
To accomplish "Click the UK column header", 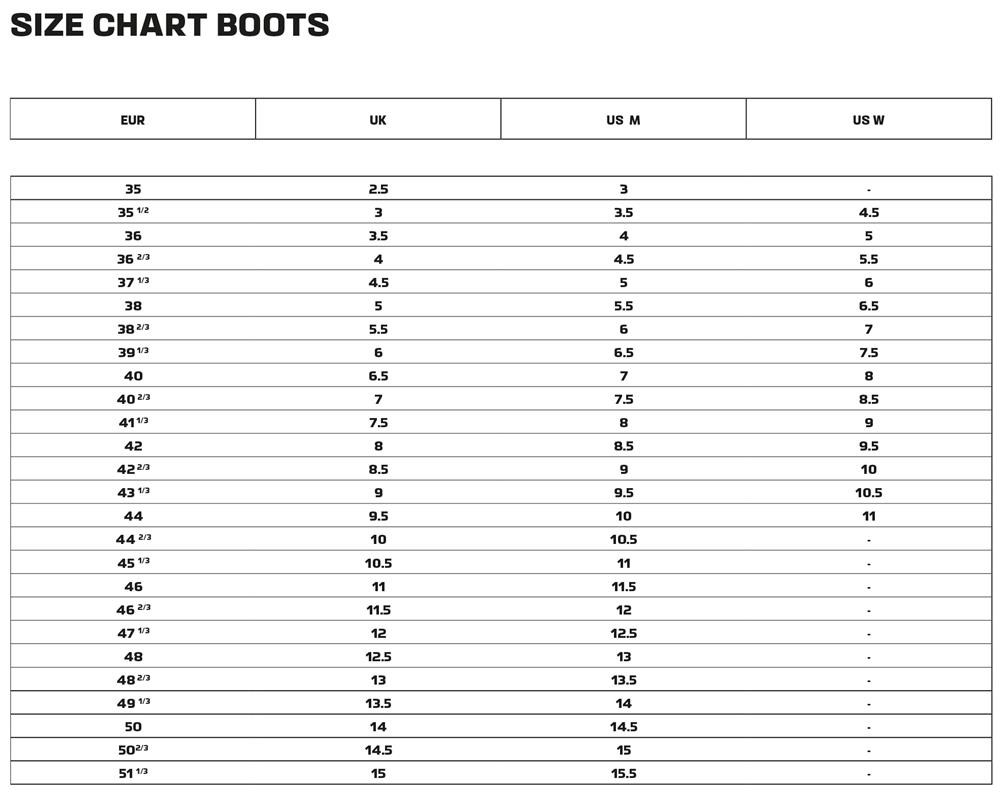I will pyautogui.click(x=378, y=120).
